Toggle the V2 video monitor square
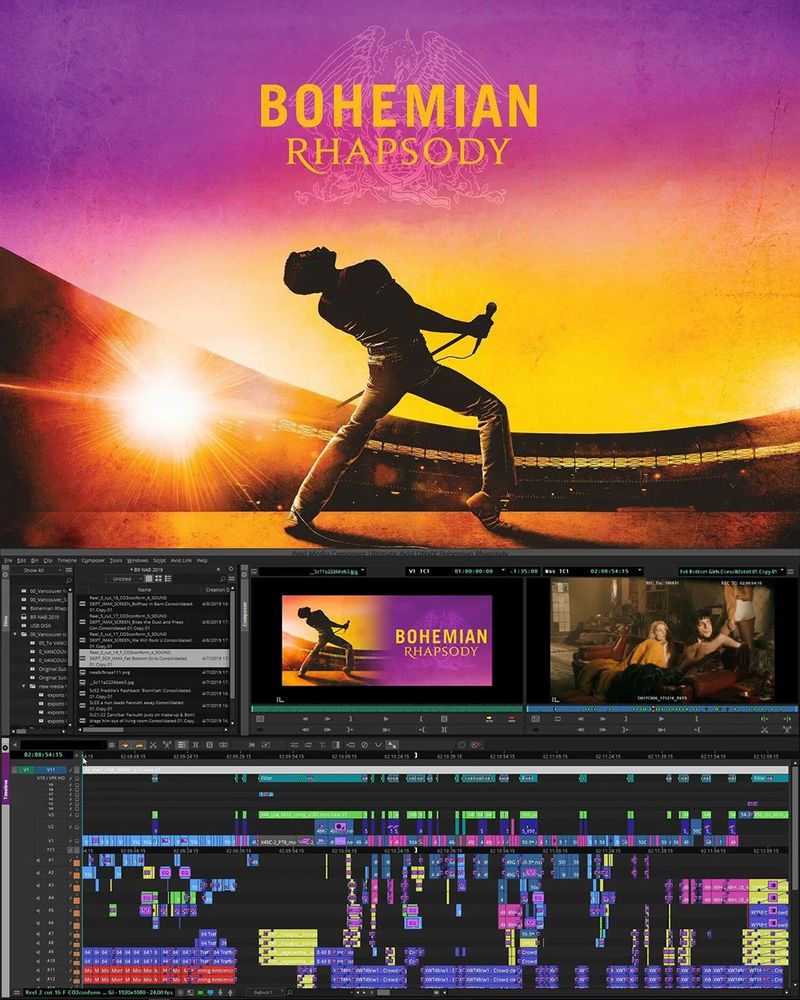The height and width of the screenshot is (1000, 800). pyautogui.click(x=77, y=827)
